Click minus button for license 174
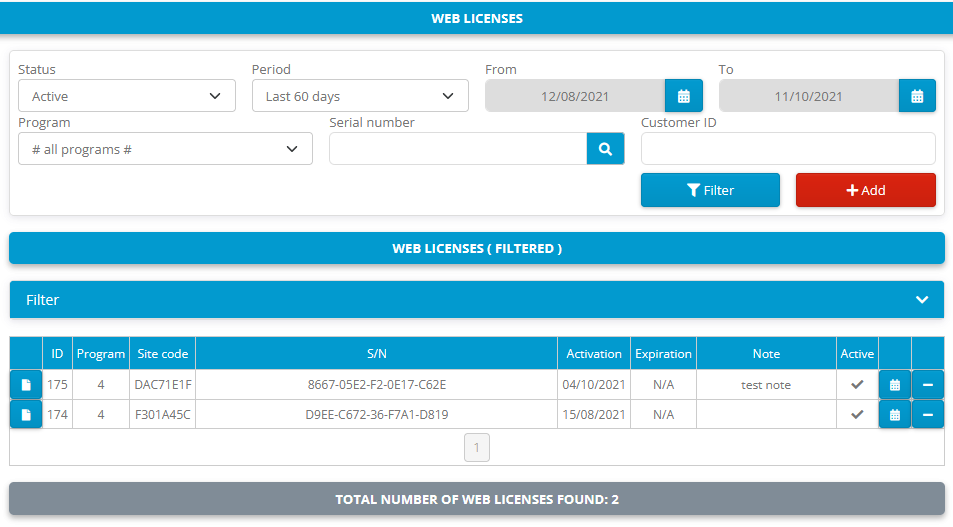The width and height of the screenshot is (953, 527). (927, 415)
